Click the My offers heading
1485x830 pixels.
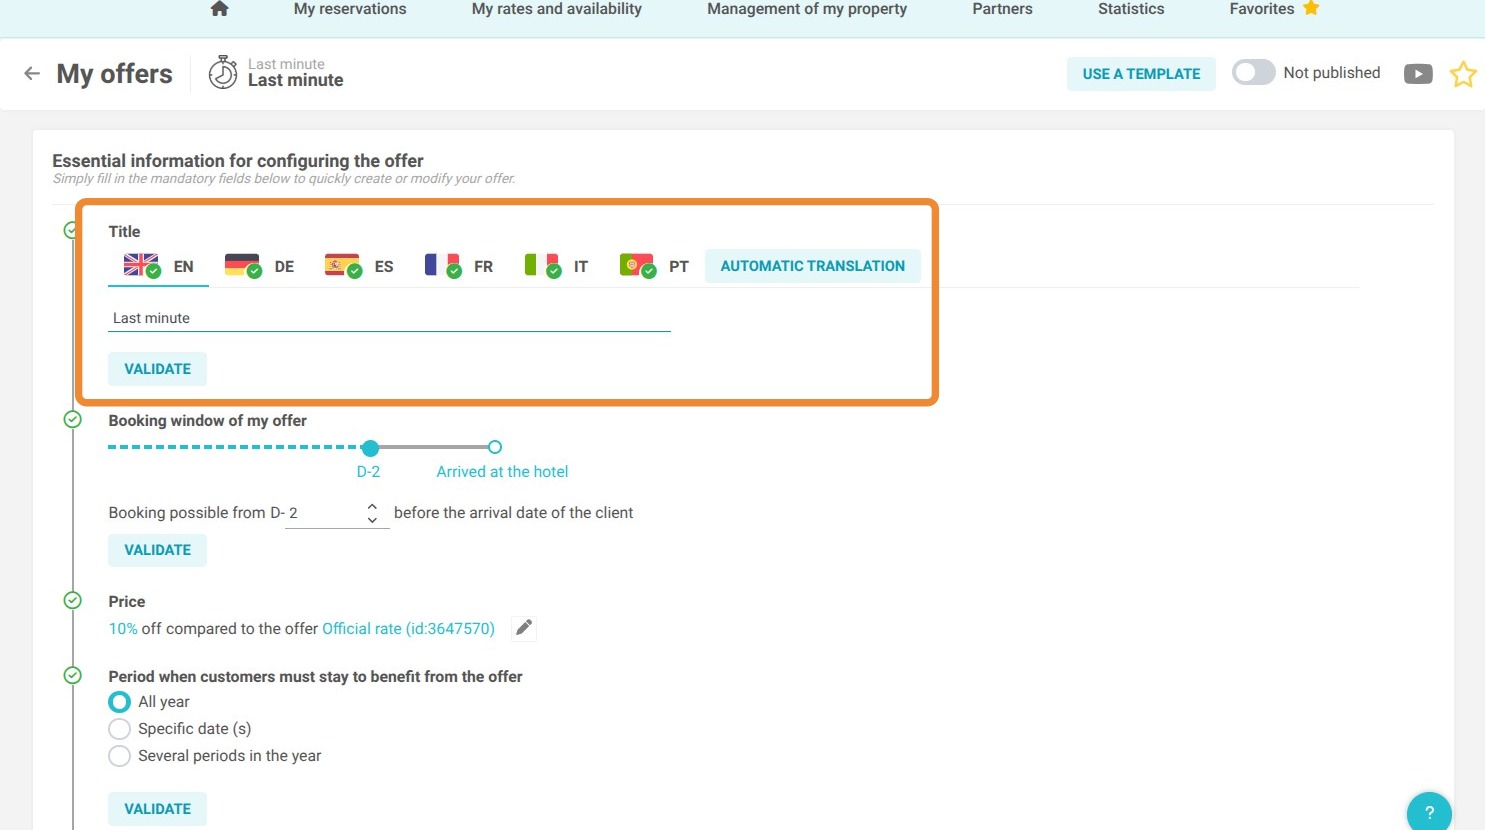coord(114,74)
